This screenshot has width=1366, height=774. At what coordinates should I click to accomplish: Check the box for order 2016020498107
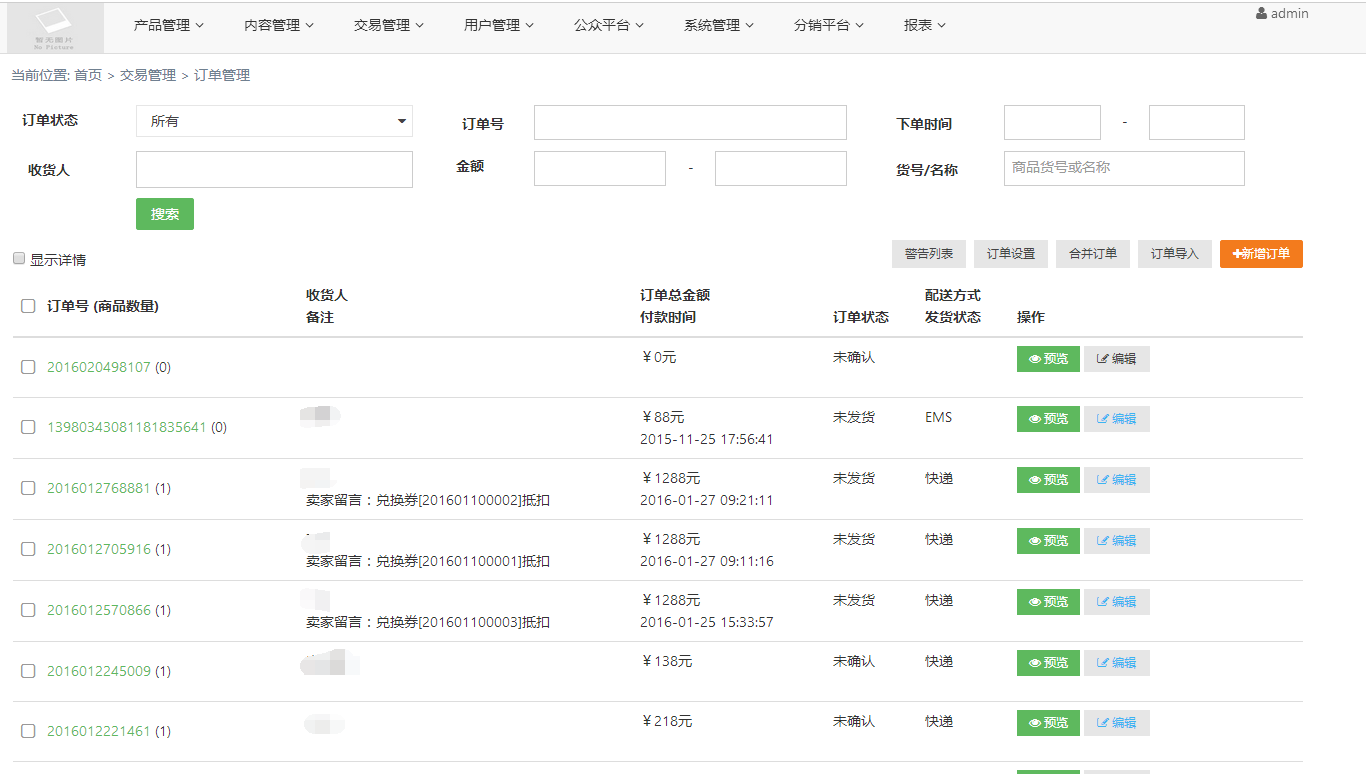[x=28, y=367]
